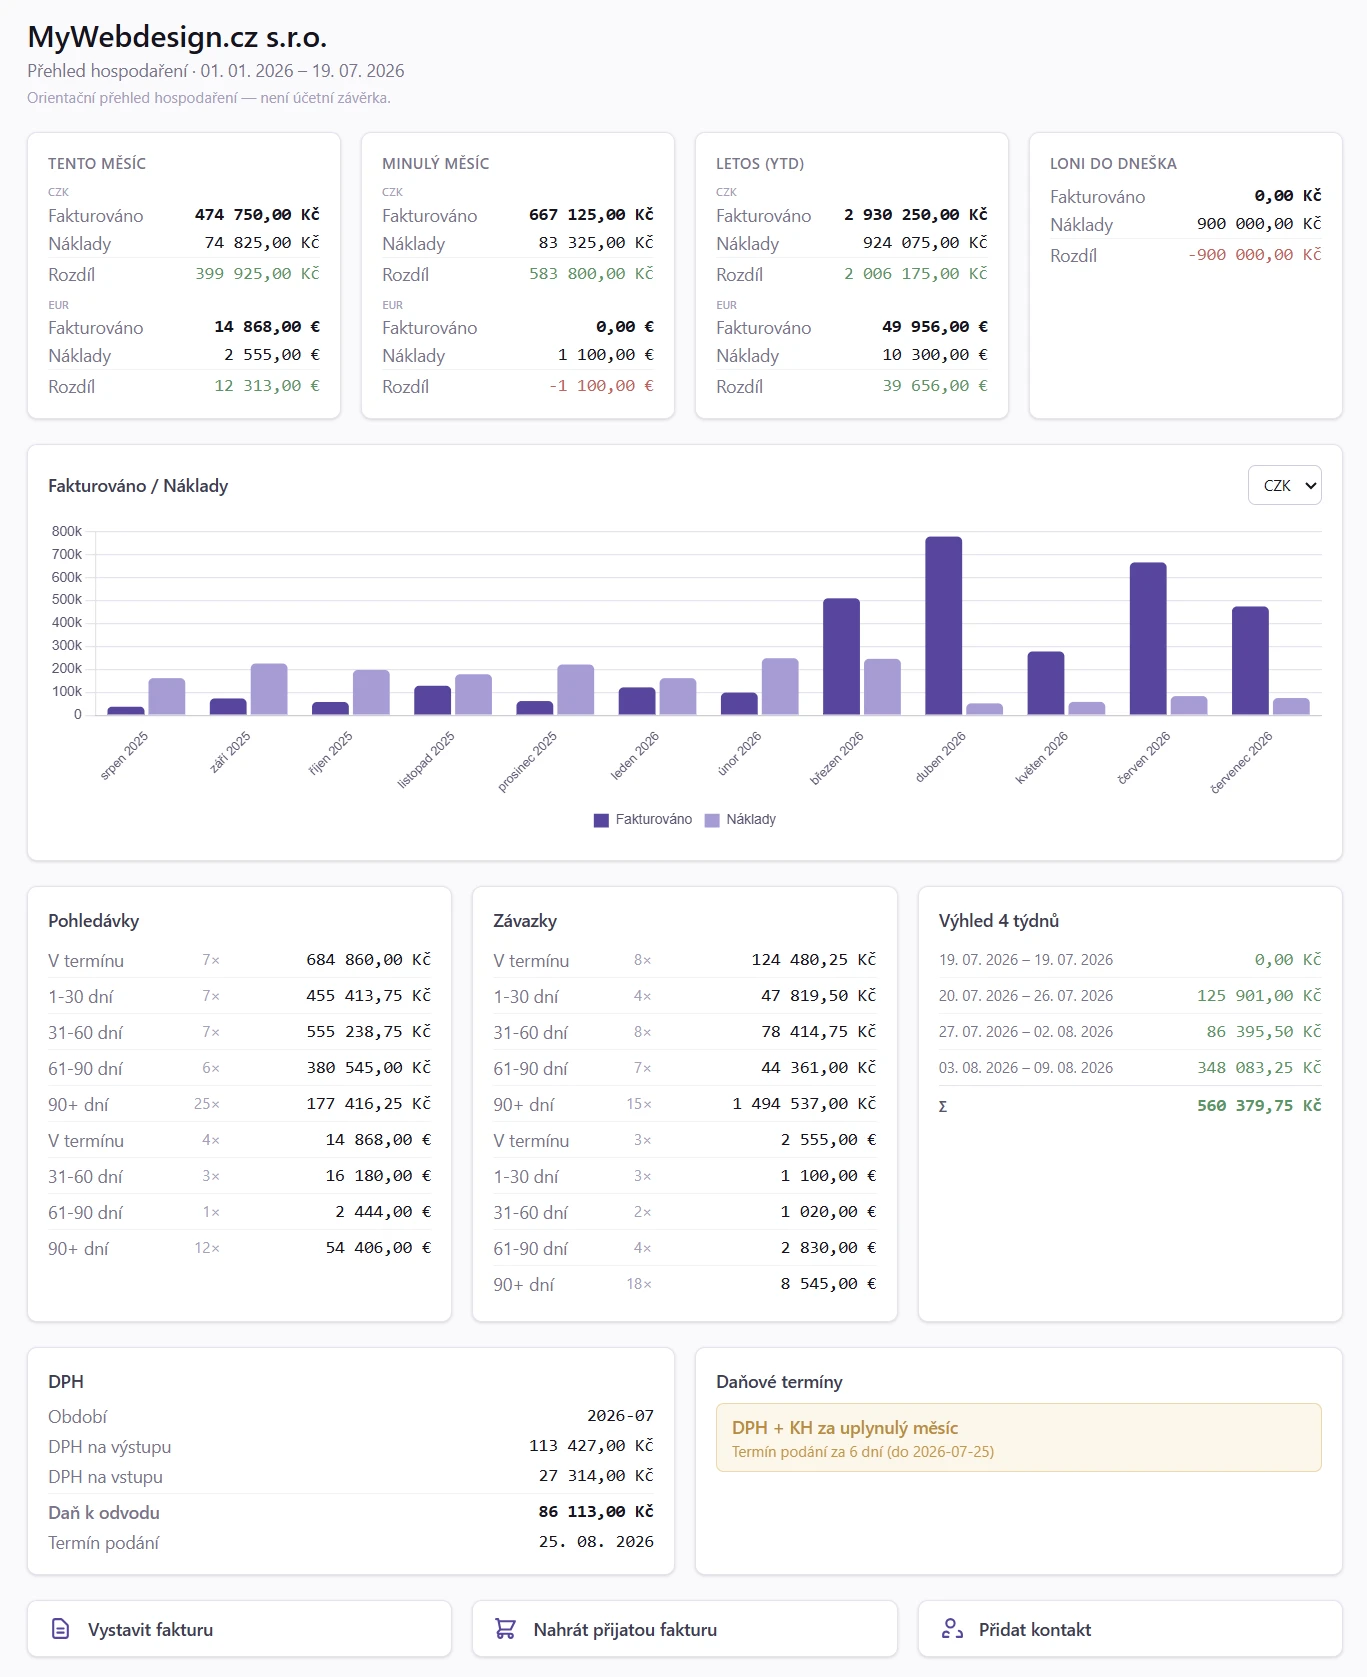
Task: Click the person icon beside Přidat kontakt
Action: tap(952, 1629)
